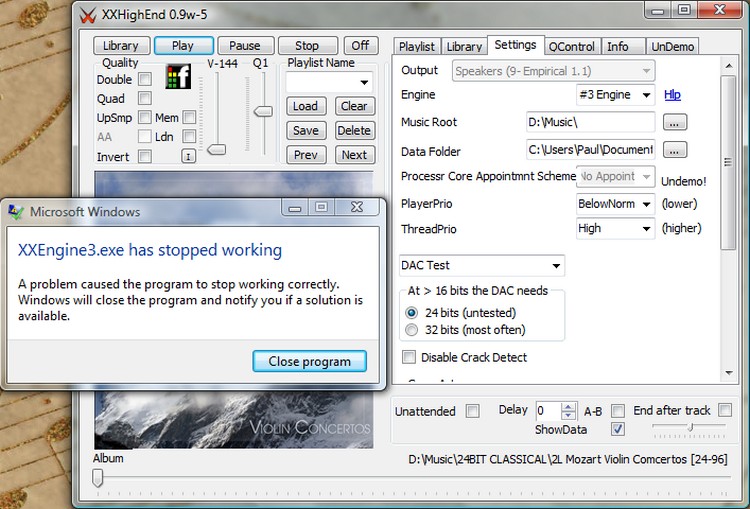Click the album path text at bottom

(568, 459)
